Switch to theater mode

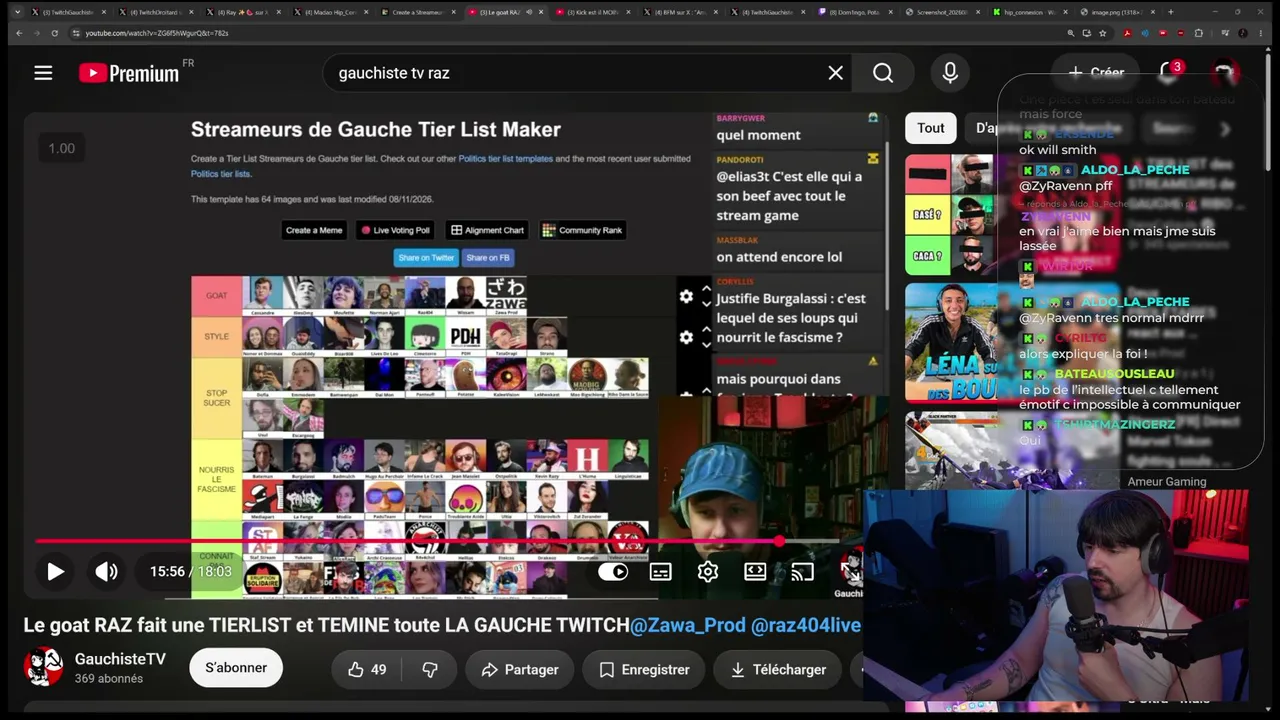(755, 572)
